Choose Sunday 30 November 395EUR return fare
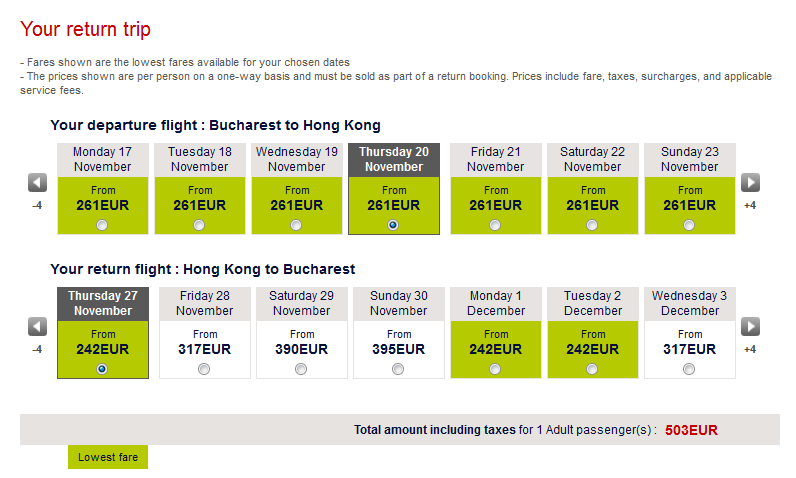Viewport: 796px width, 478px height. point(398,348)
